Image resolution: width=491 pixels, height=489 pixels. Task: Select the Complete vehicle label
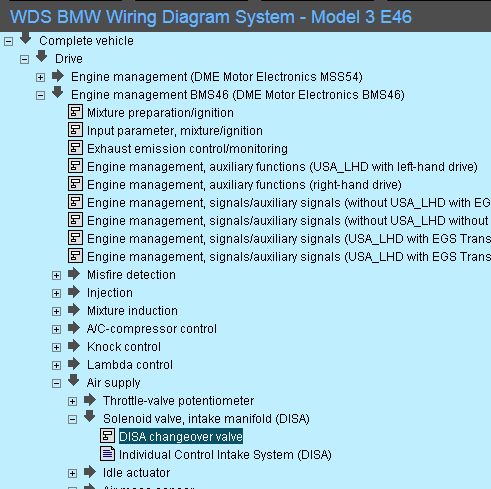pyautogui.click(x=86, y=41)
